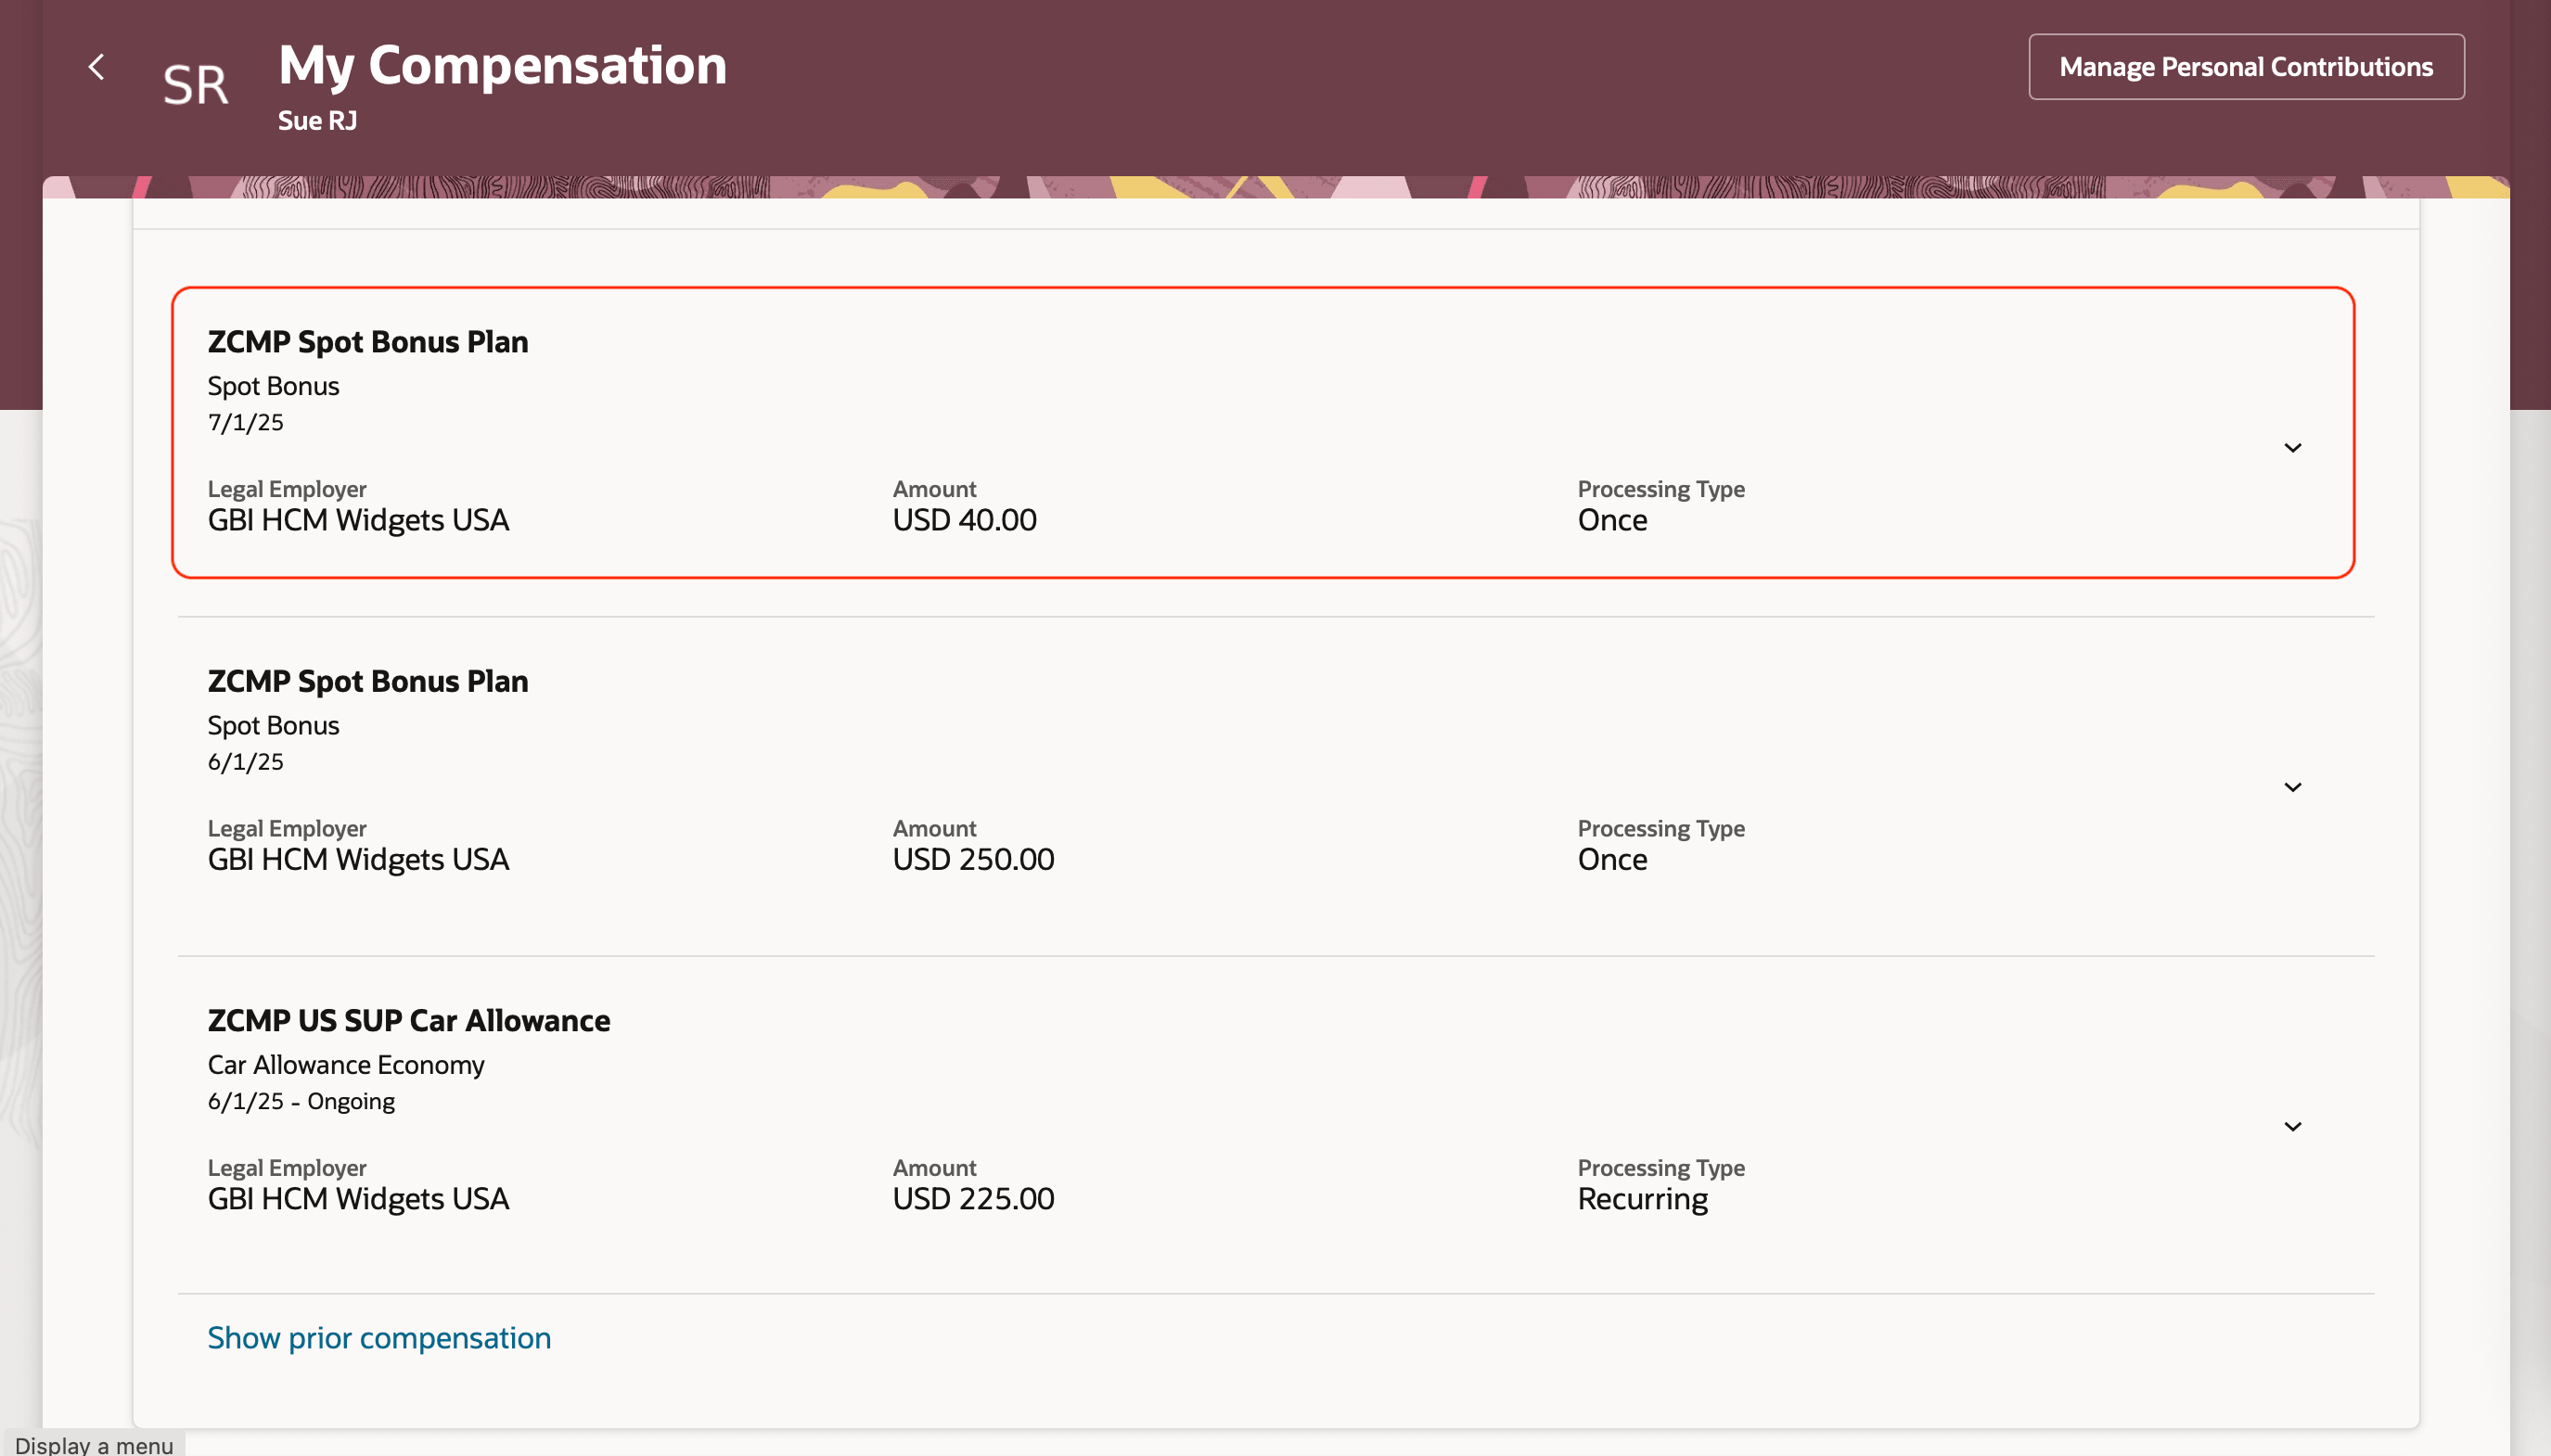Viewport: 2551px width, 1456px height.
Task: Select the Car Allowance Economy option text
Action: click(345, 1064)
